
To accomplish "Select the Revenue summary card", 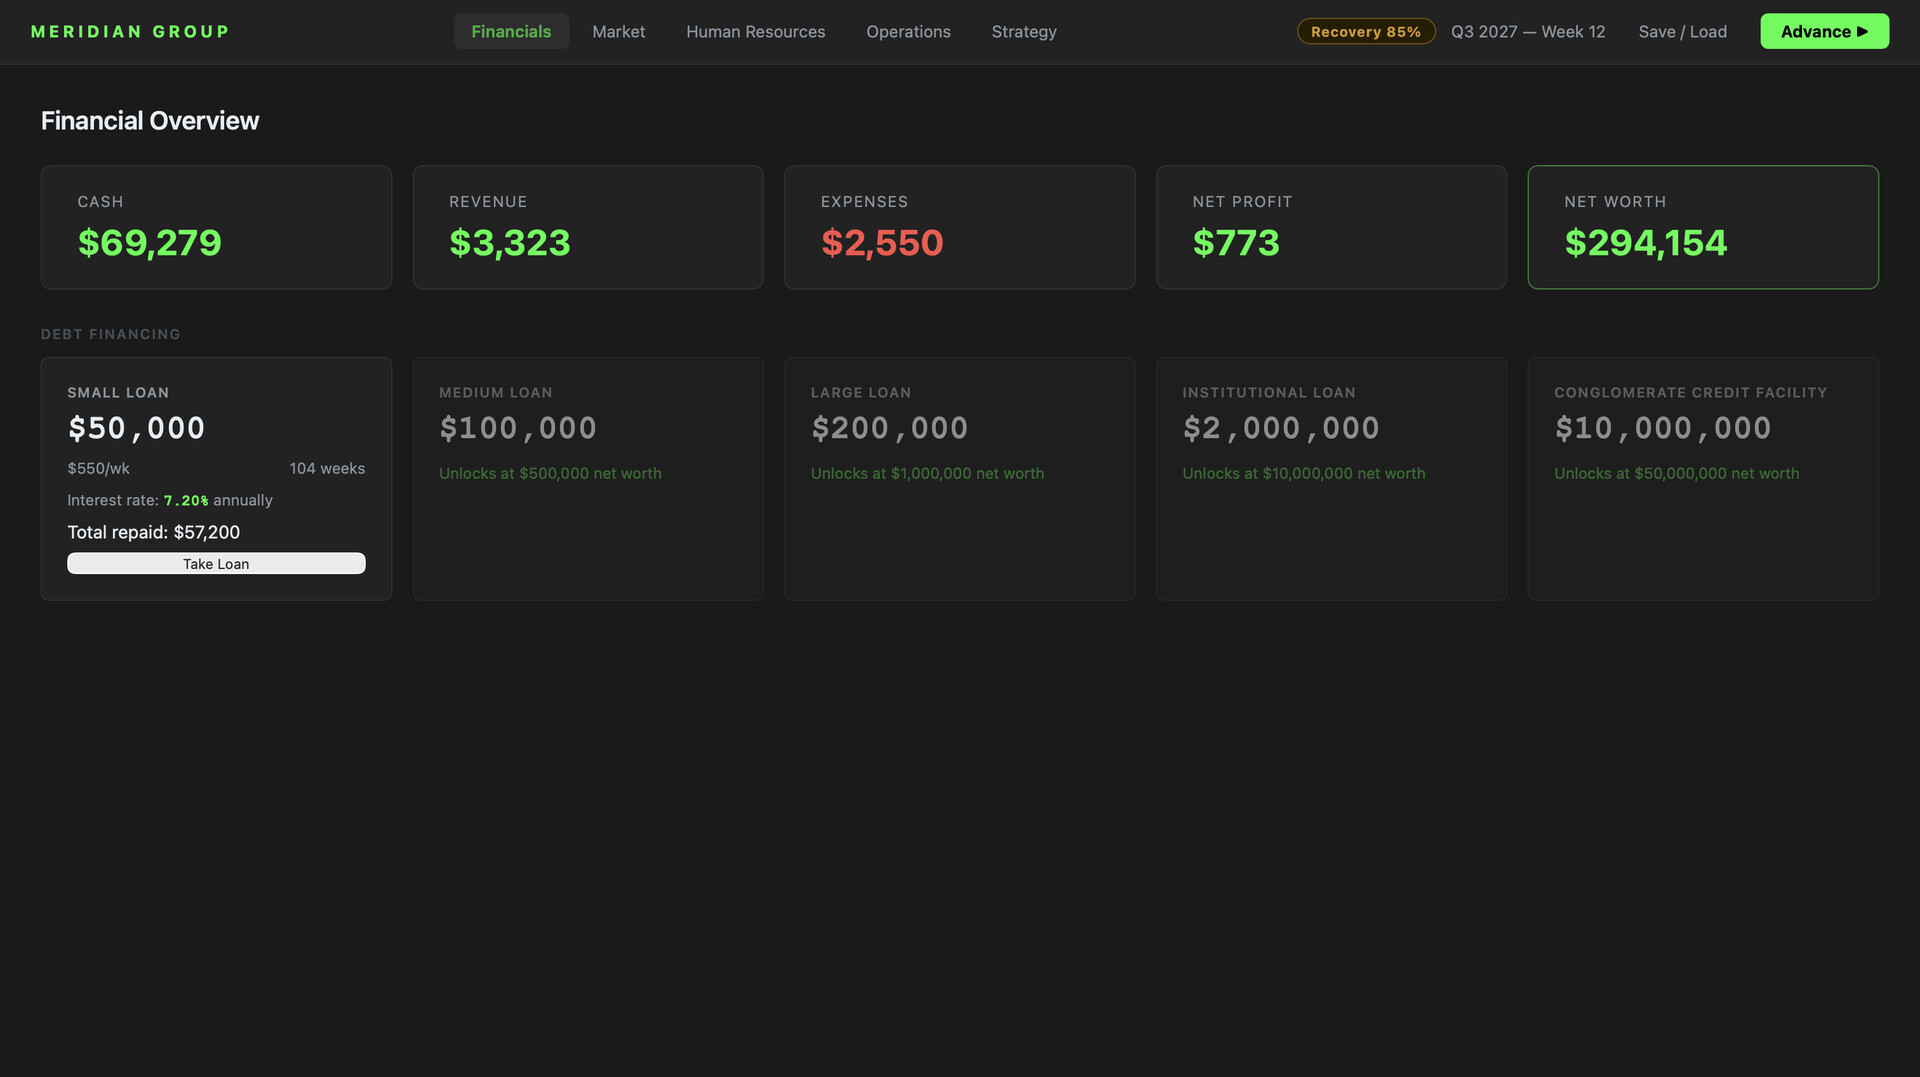I will click(x=588, y=227).
